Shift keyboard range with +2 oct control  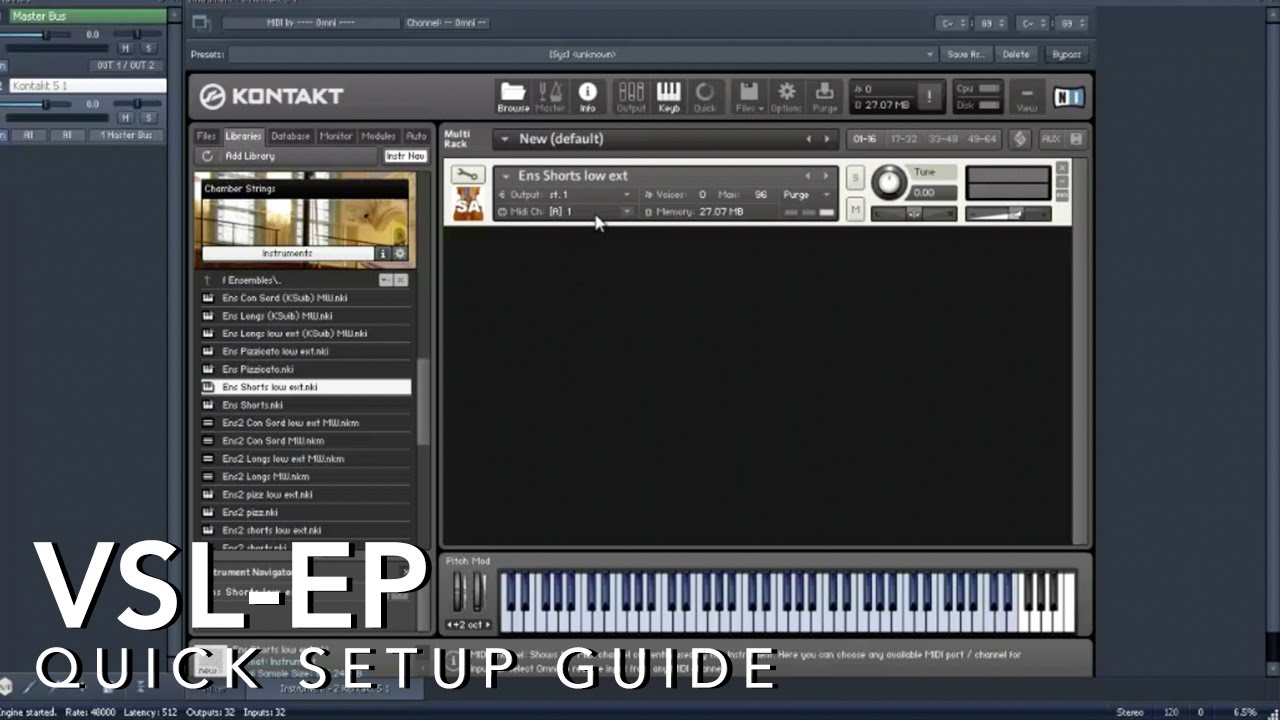pyautogui.click(x=468, y=625)
